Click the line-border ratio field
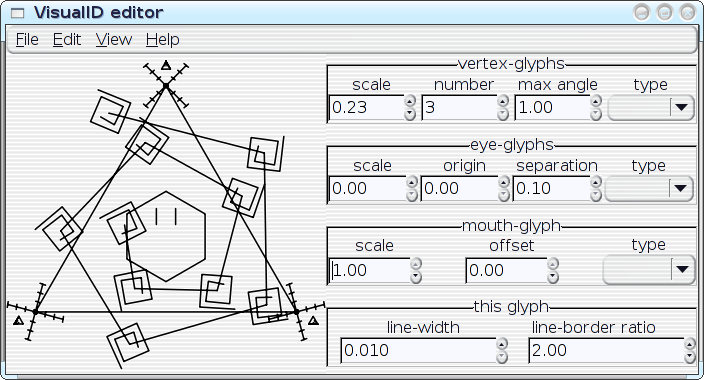The height and width of the screenshot is (380, 704). (606, 350)
